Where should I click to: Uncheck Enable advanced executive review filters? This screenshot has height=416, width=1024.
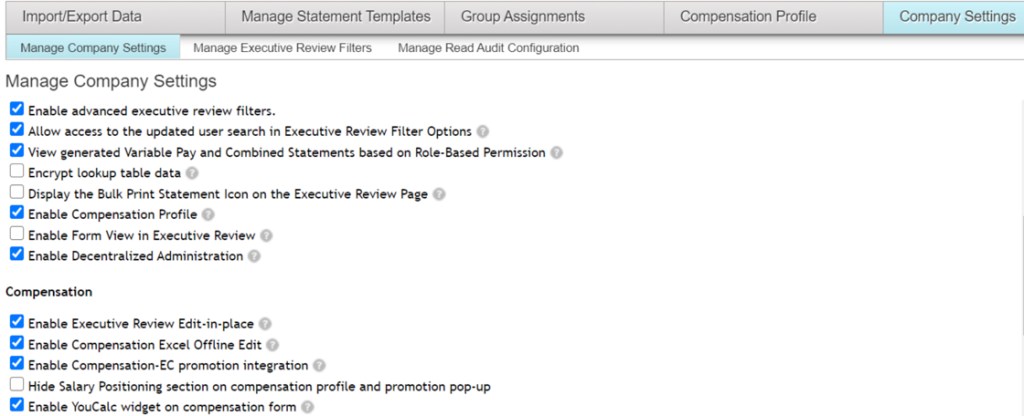[x=16, y=109]
